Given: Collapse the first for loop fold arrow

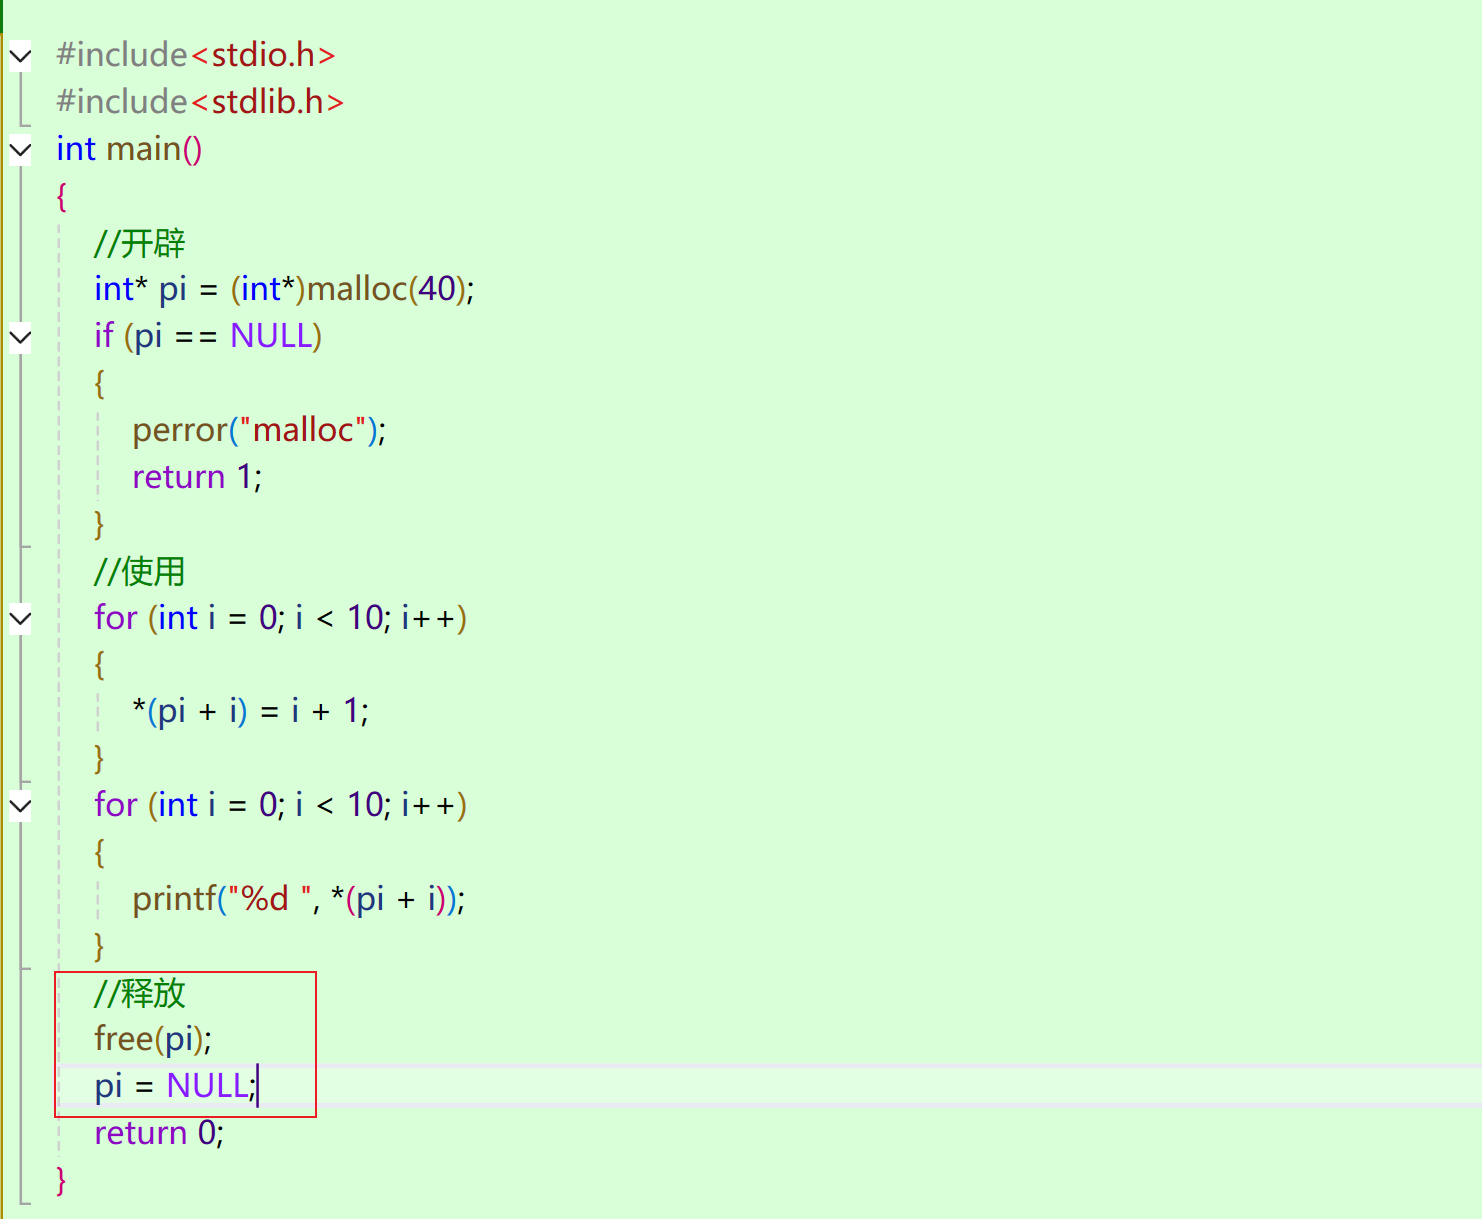Looking at the screenshot, I should coord(20,618).
